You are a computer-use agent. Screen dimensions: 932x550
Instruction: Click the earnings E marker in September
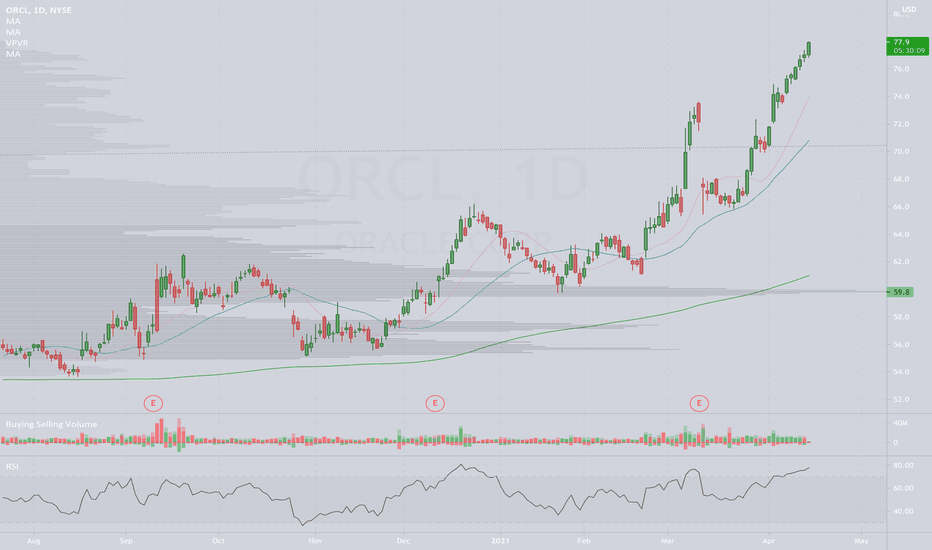coord(153,403)
